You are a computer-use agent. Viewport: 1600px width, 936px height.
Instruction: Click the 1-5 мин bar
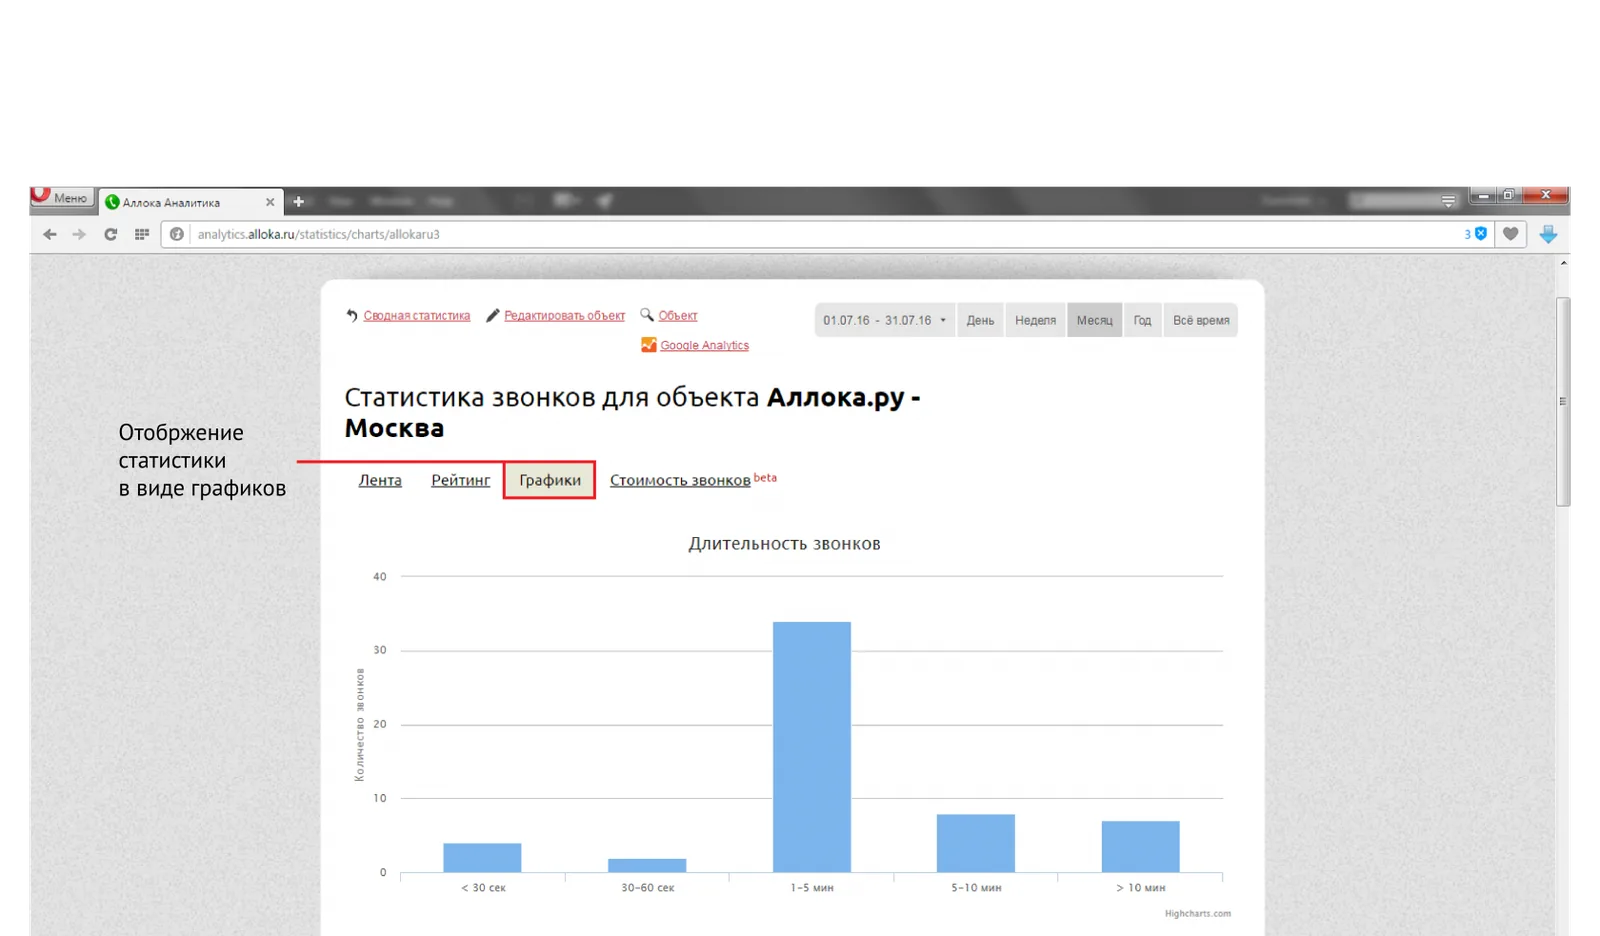pyautogui.click(x=812, y=747)
